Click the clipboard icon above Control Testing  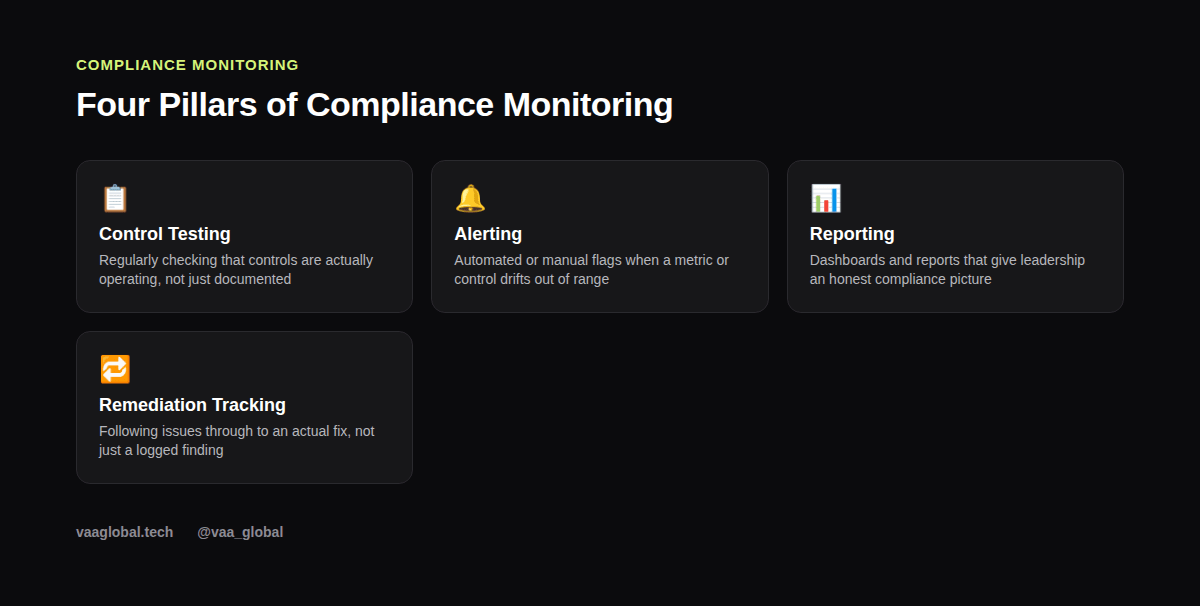tap(115, 198)
